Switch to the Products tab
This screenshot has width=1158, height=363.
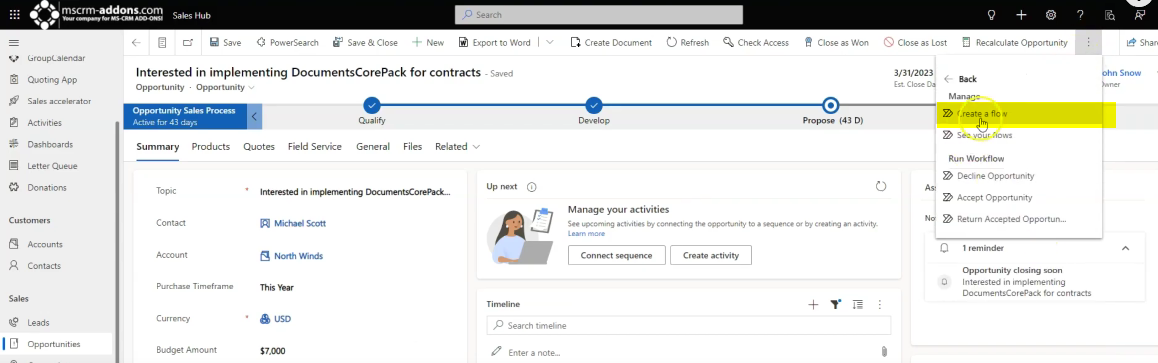click(x=210, y=147)
